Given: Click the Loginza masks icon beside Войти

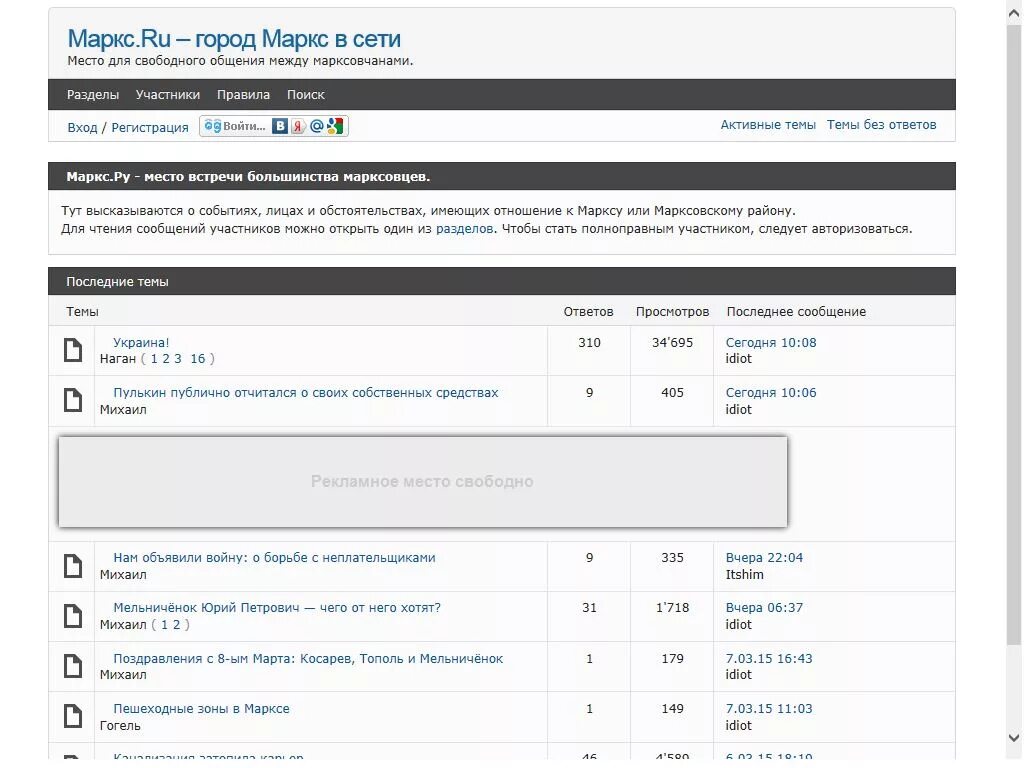Looking at the screenshot, I should click(x=213, y=126).
